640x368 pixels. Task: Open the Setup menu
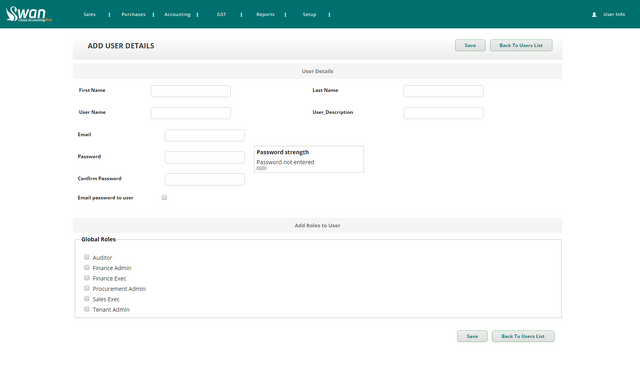309,14
